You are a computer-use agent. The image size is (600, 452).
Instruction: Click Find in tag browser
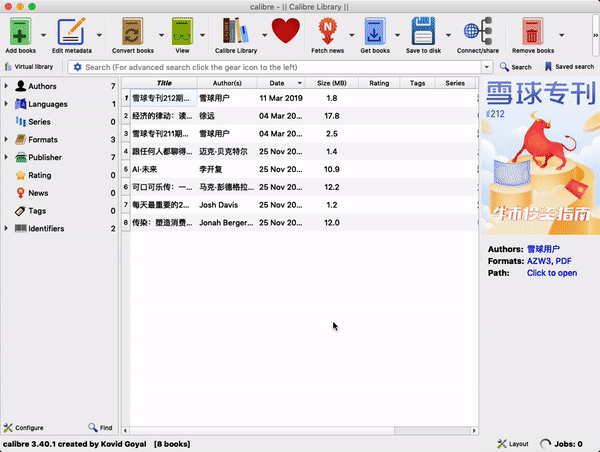(100, 428)
